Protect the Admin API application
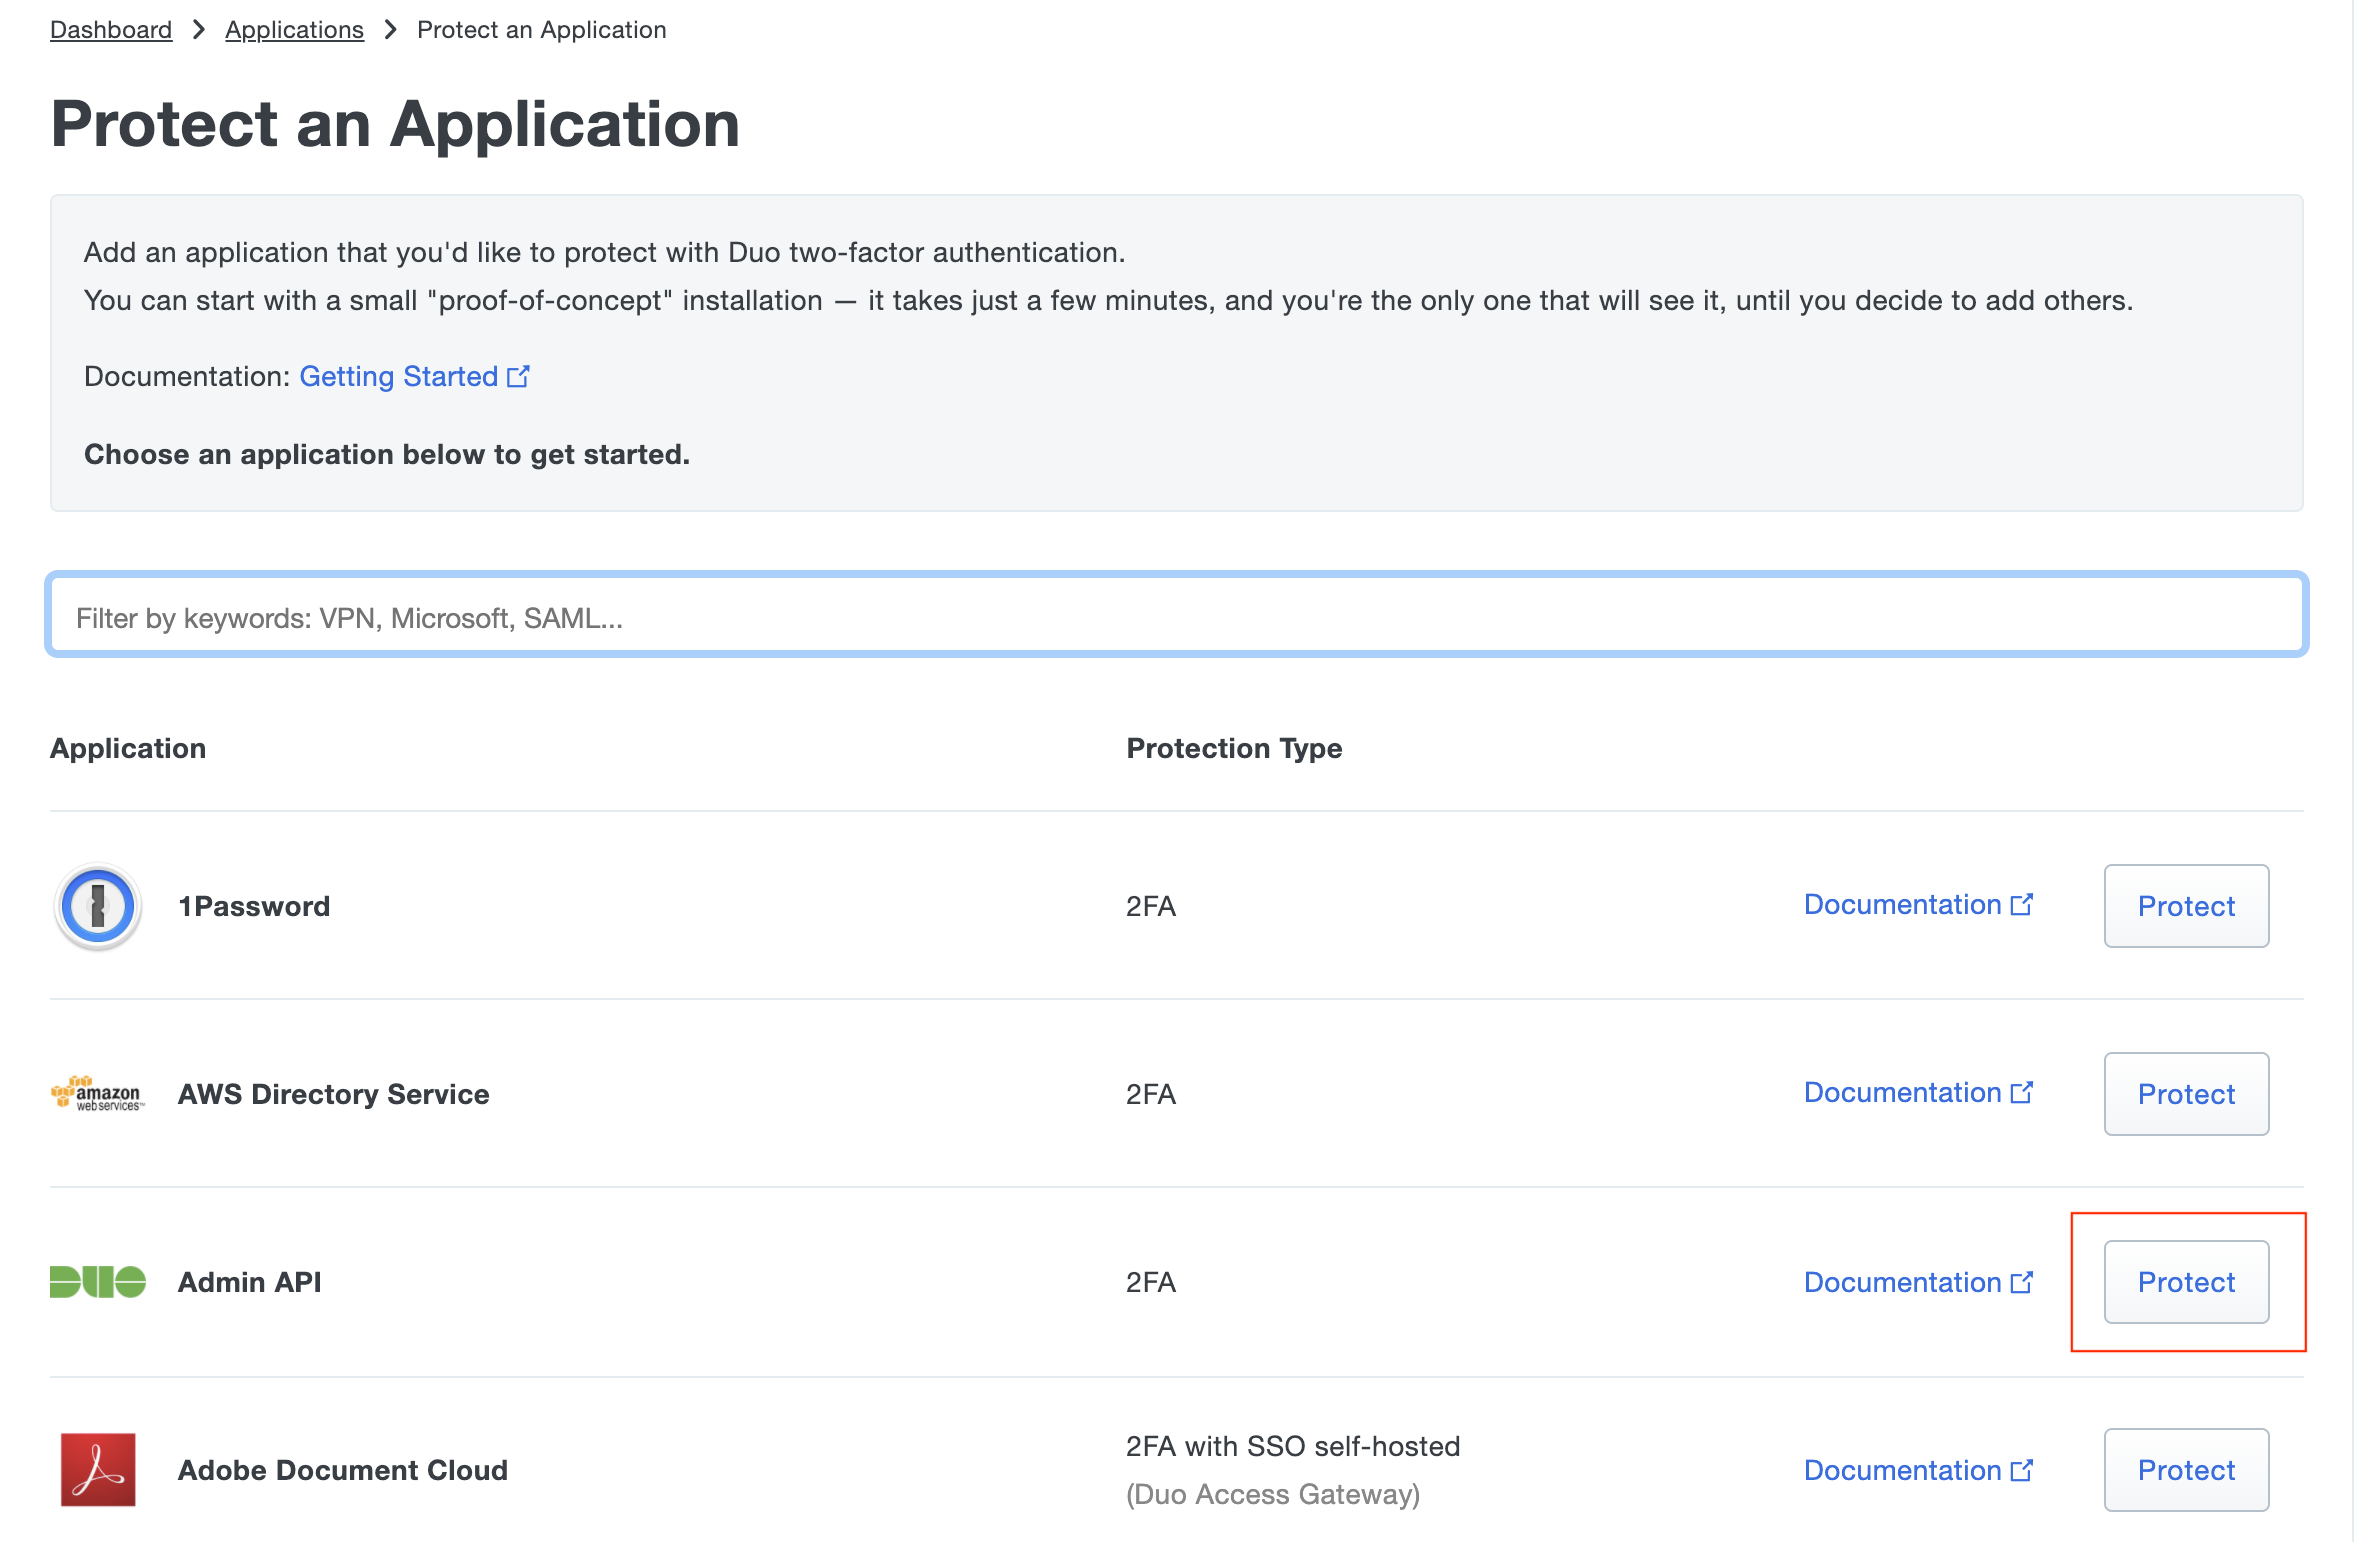 click(2186, 1282)
